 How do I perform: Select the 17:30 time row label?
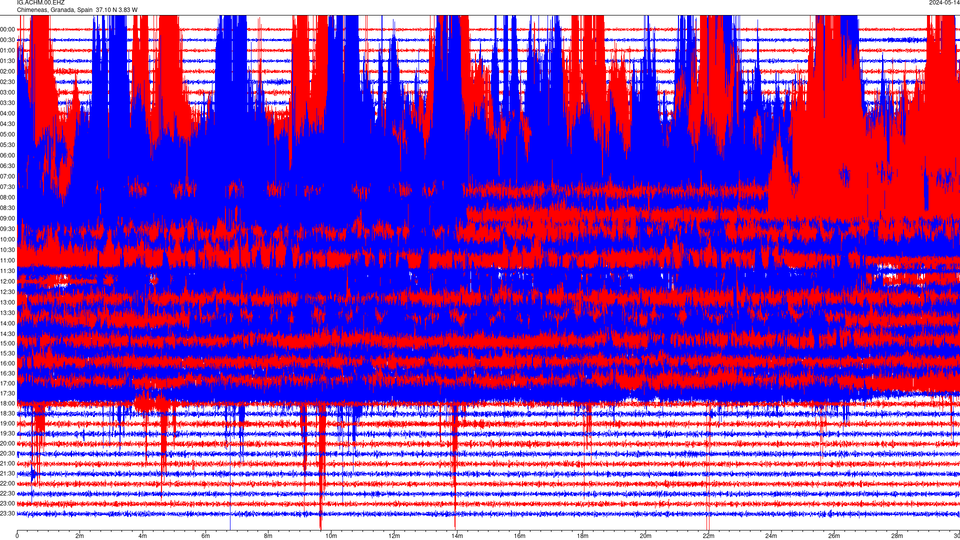[x=7, y=393]
